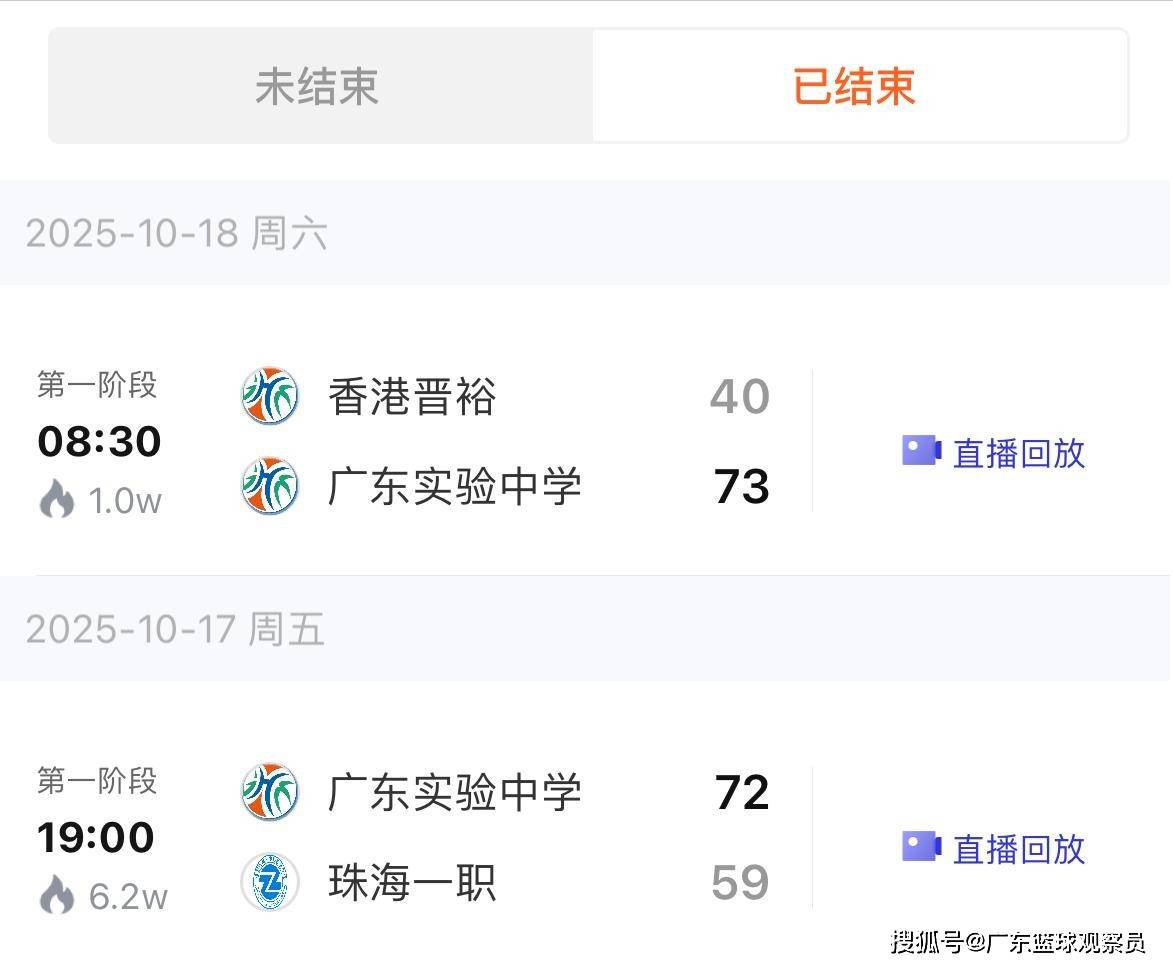This screenshot has height=967, width=1173.
Task: Click score 72 in Friday match
Action: (x=741, y=793)
